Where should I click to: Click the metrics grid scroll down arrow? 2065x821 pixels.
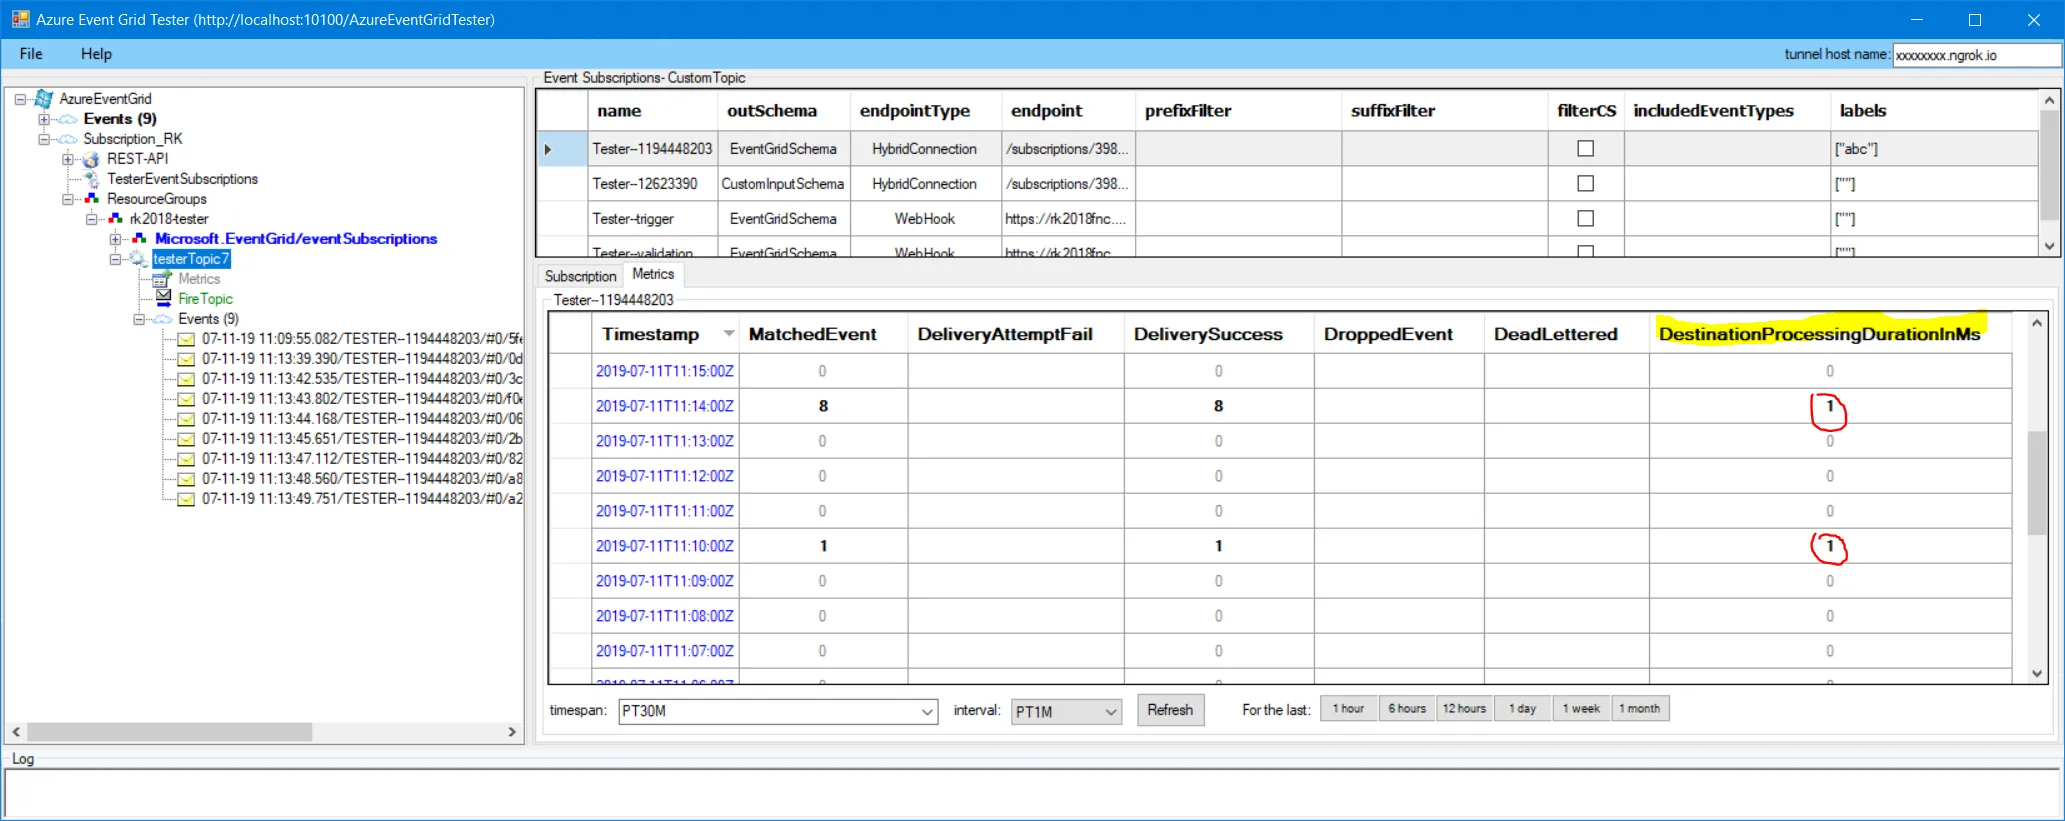coord(2037,674)
